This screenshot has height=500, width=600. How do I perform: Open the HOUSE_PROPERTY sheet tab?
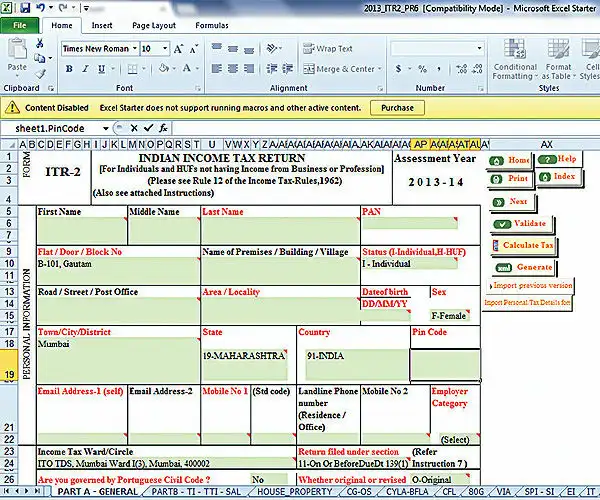pyautogui.click(x=294, y=492)
